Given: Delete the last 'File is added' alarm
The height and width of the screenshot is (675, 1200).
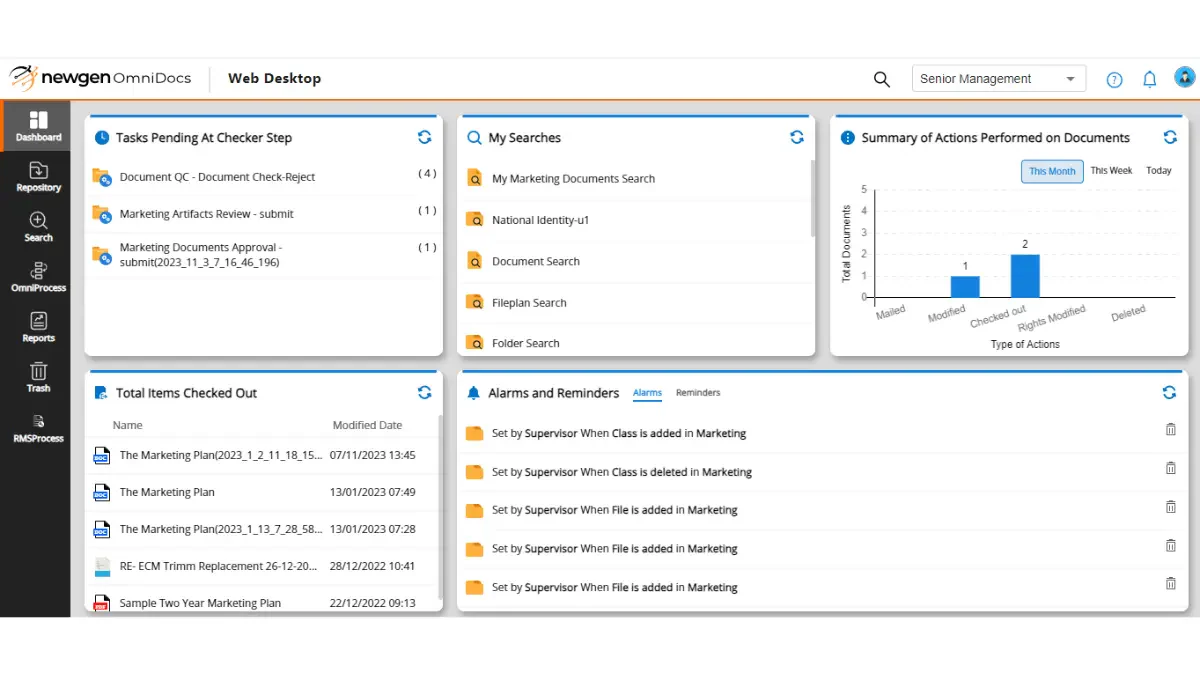Looking at the screenshot, I should (1170, 583).
